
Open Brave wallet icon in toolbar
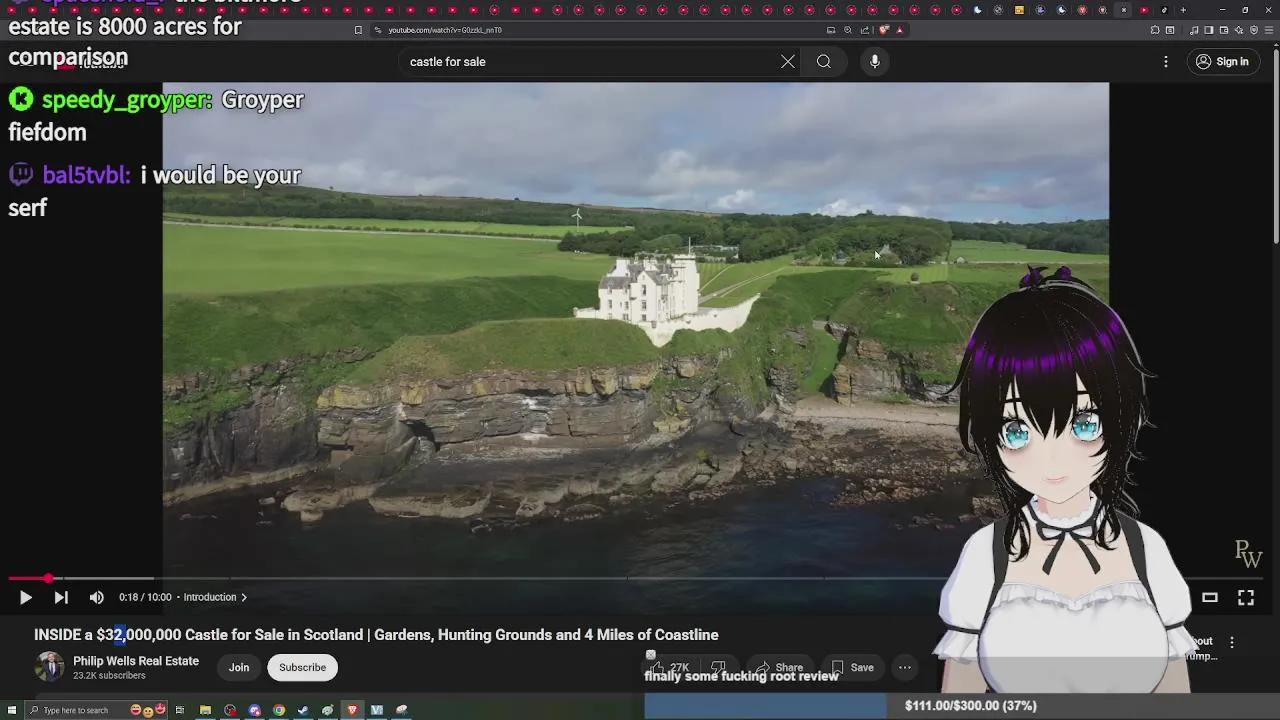(x=1224, y=30)
